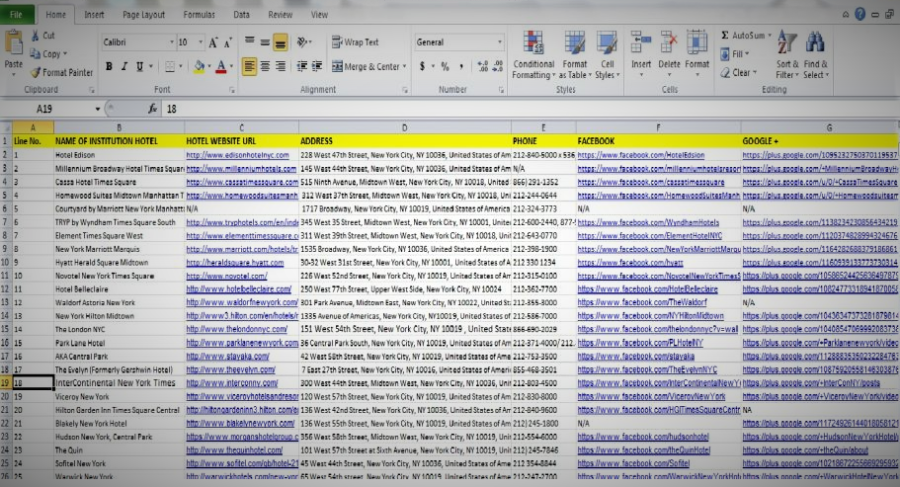Open the Help question mark icon

click(860, 14)
